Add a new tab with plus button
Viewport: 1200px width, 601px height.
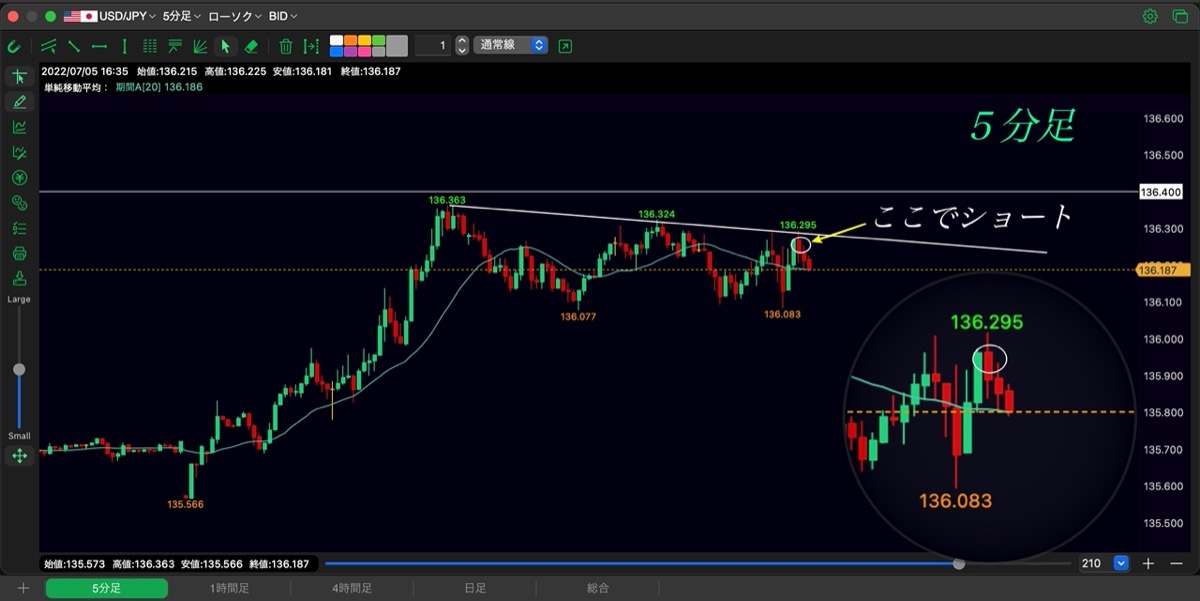[22, 588]
